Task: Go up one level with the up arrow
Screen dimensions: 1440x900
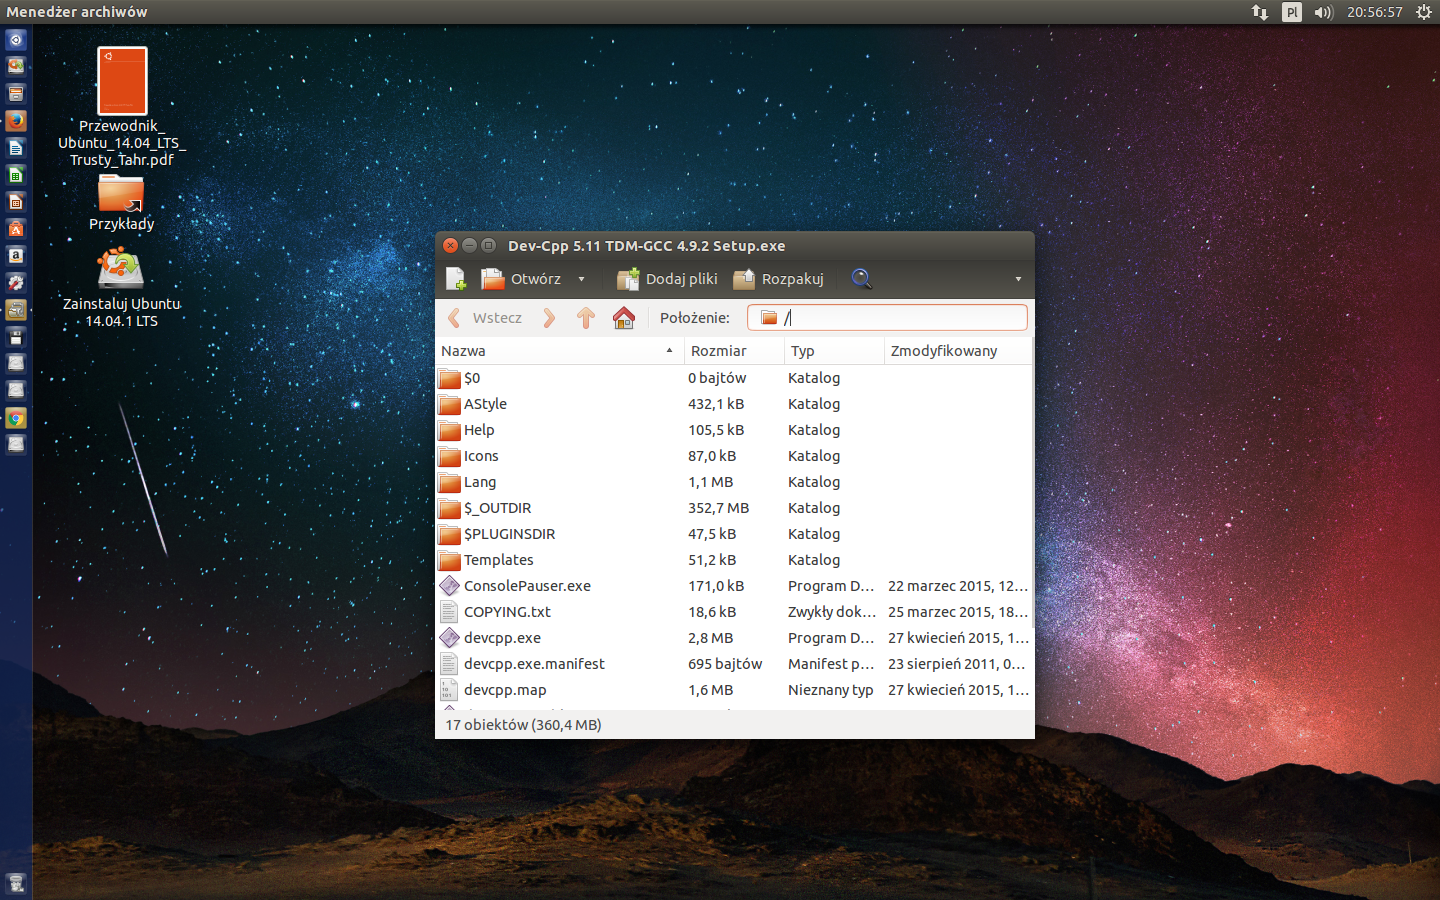Action: click(x=586, y=318)
